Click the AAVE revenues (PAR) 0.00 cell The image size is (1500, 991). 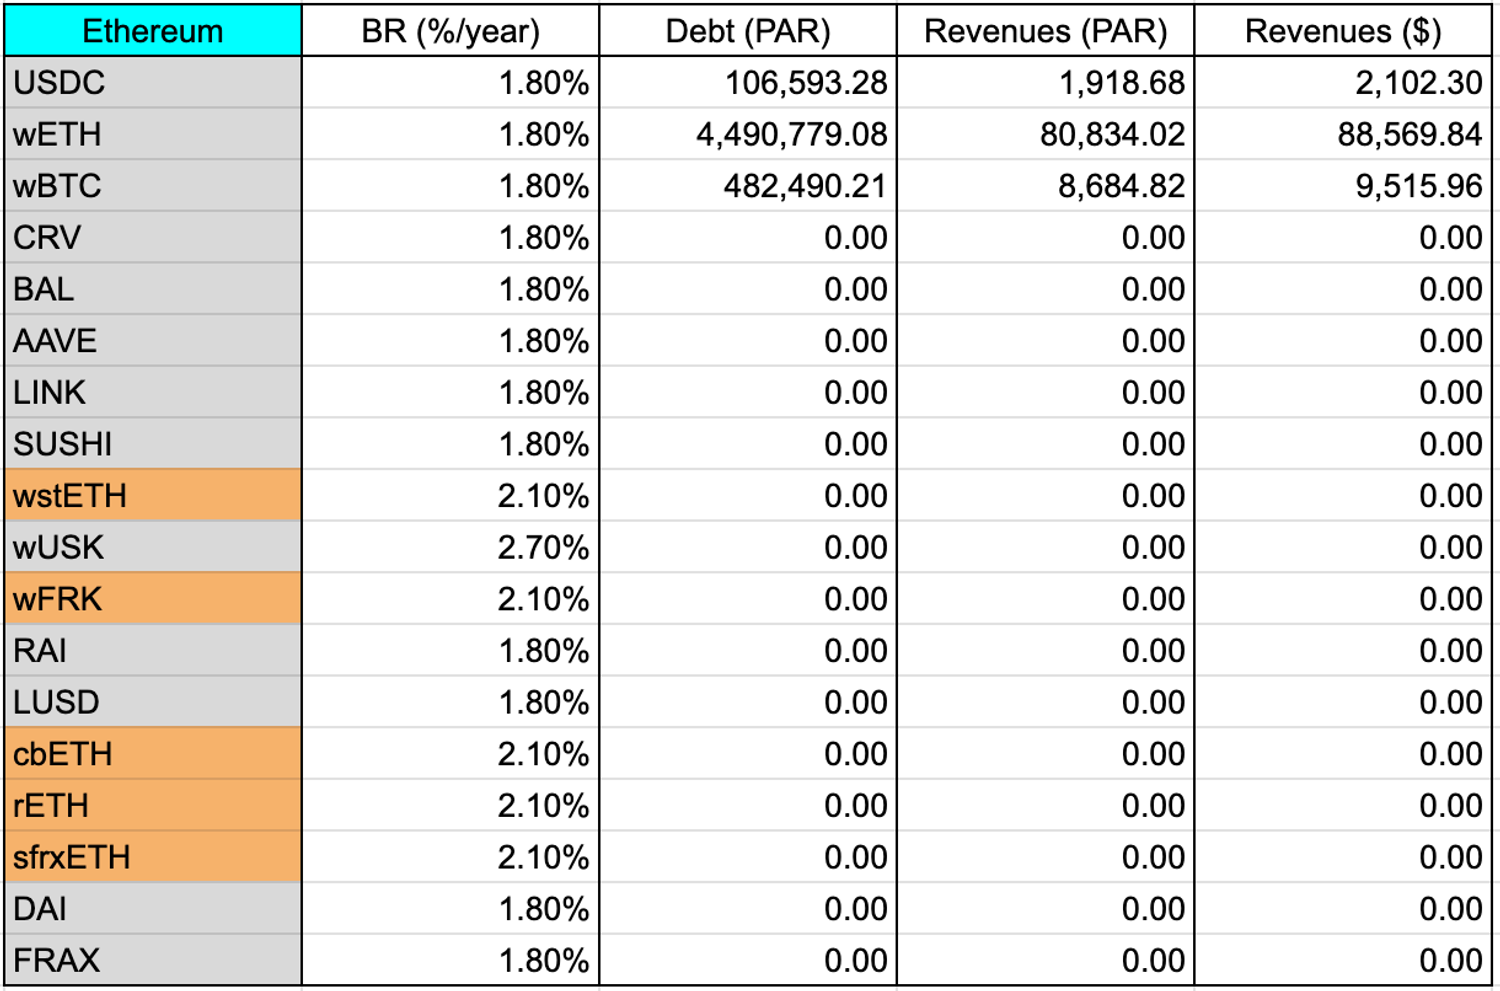point(1046,340)
